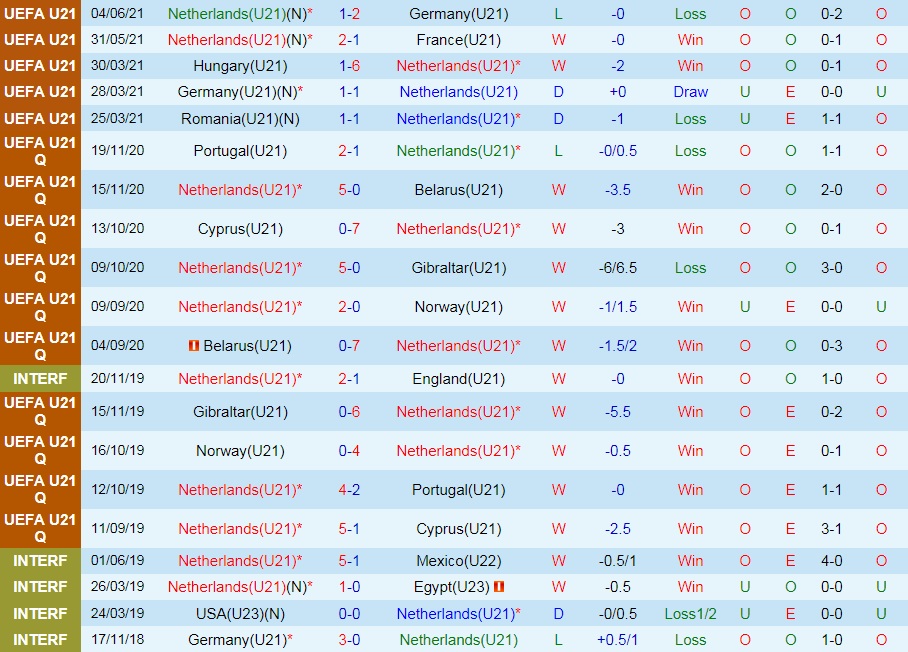908x652 pixels.
Task: Click the Draw result in the 28/03/21 row
Action: (690, 91)
